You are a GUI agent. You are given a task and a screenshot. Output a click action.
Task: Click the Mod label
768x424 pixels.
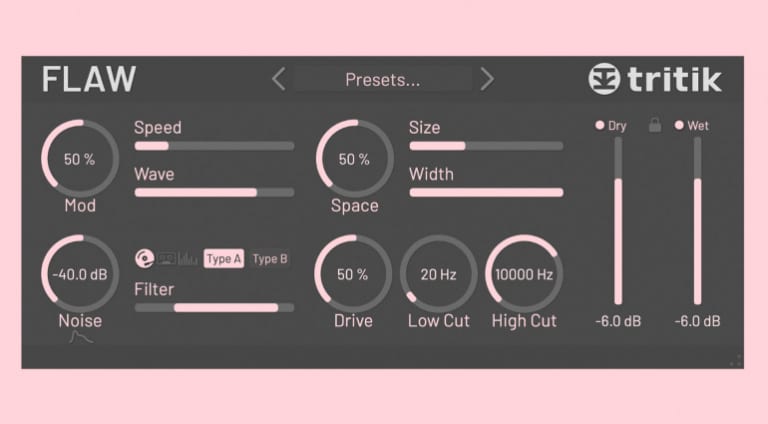[80, 206]
